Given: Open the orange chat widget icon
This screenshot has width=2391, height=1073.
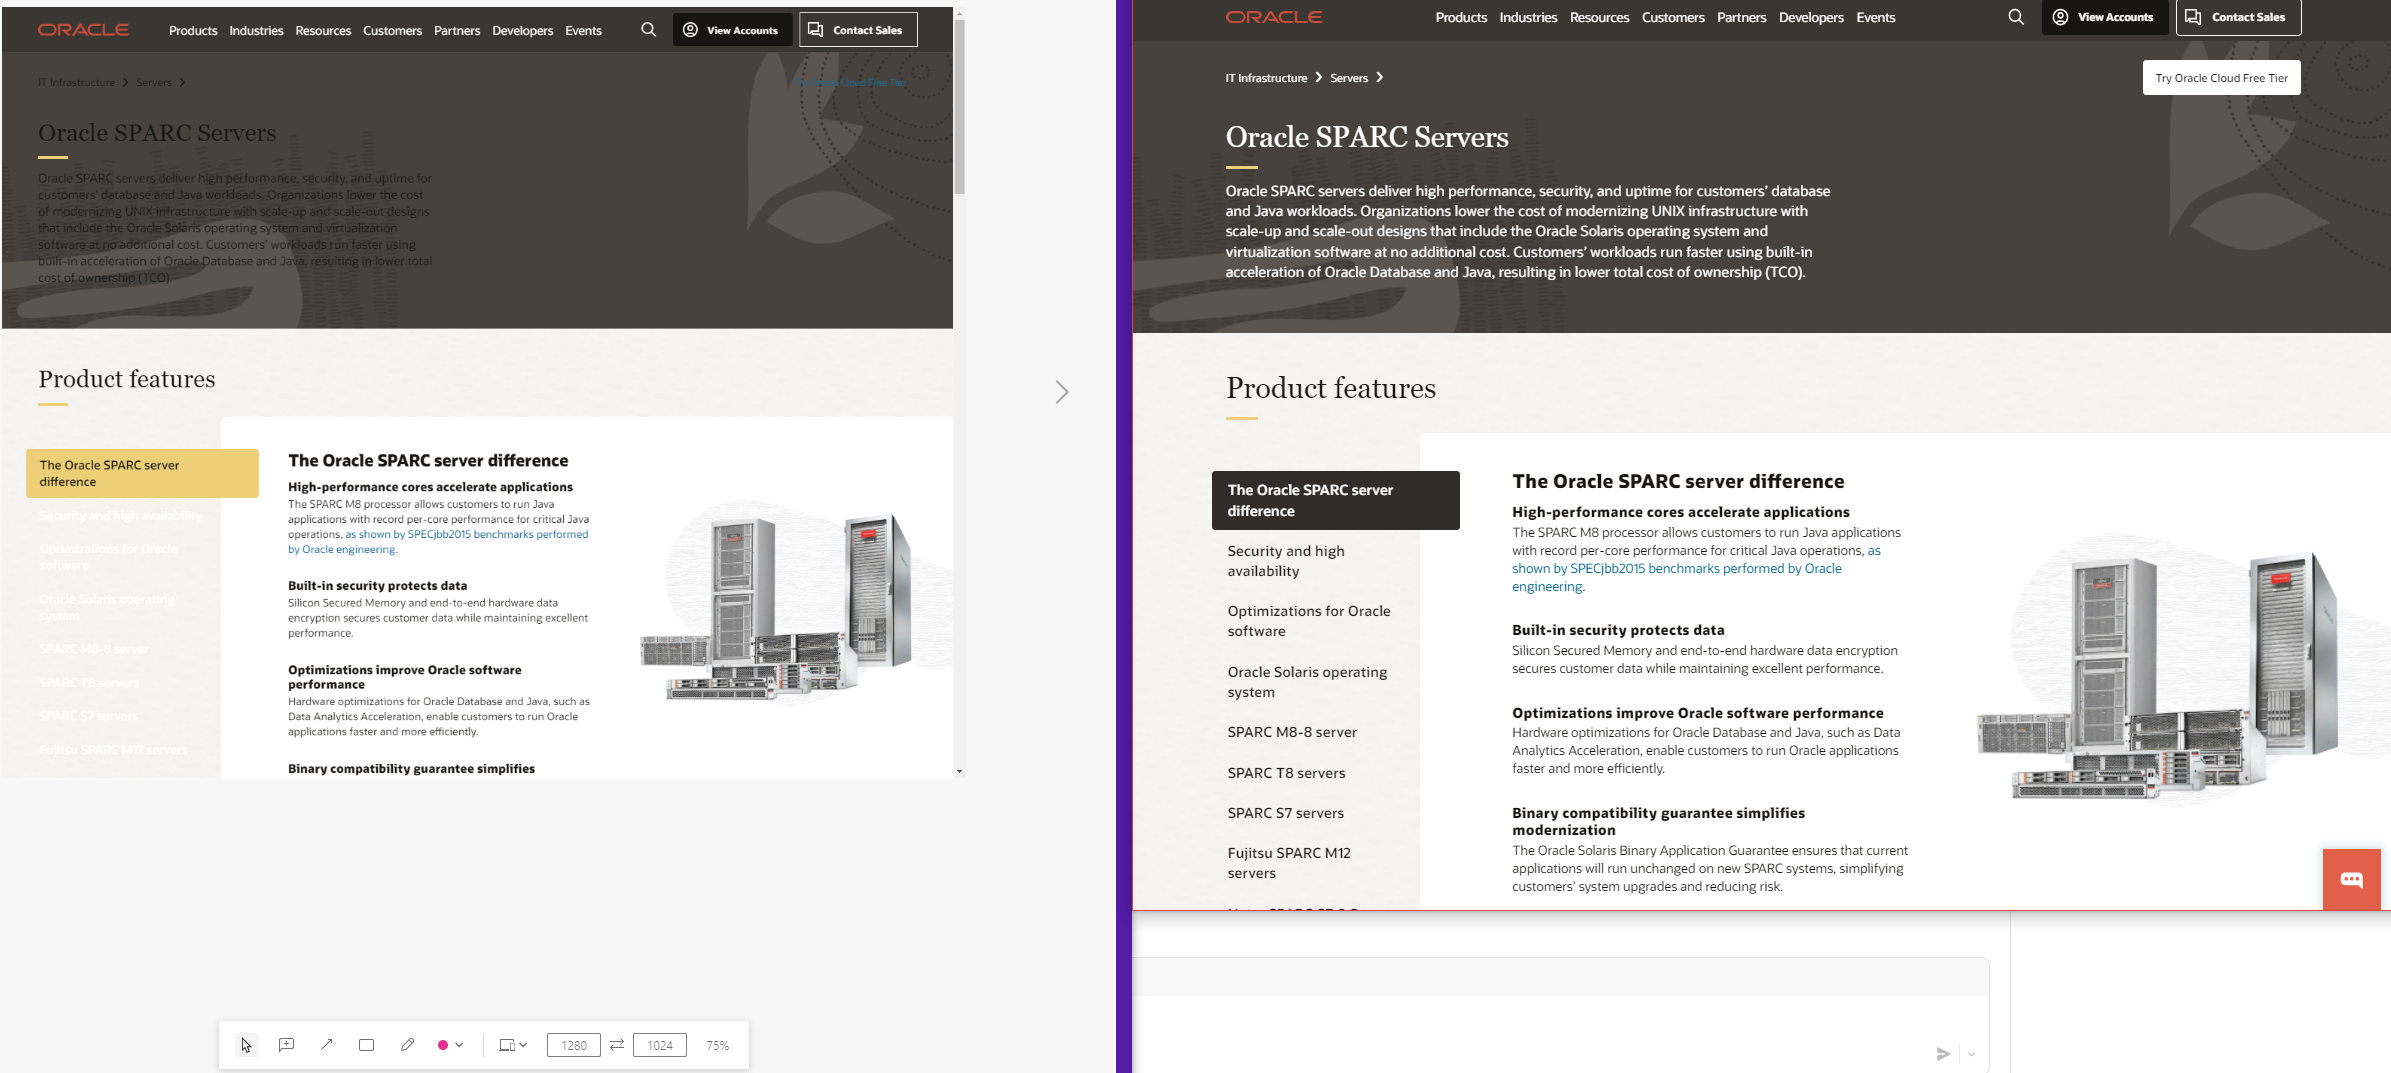Looking at the screenshot, I should point(2351,879).
